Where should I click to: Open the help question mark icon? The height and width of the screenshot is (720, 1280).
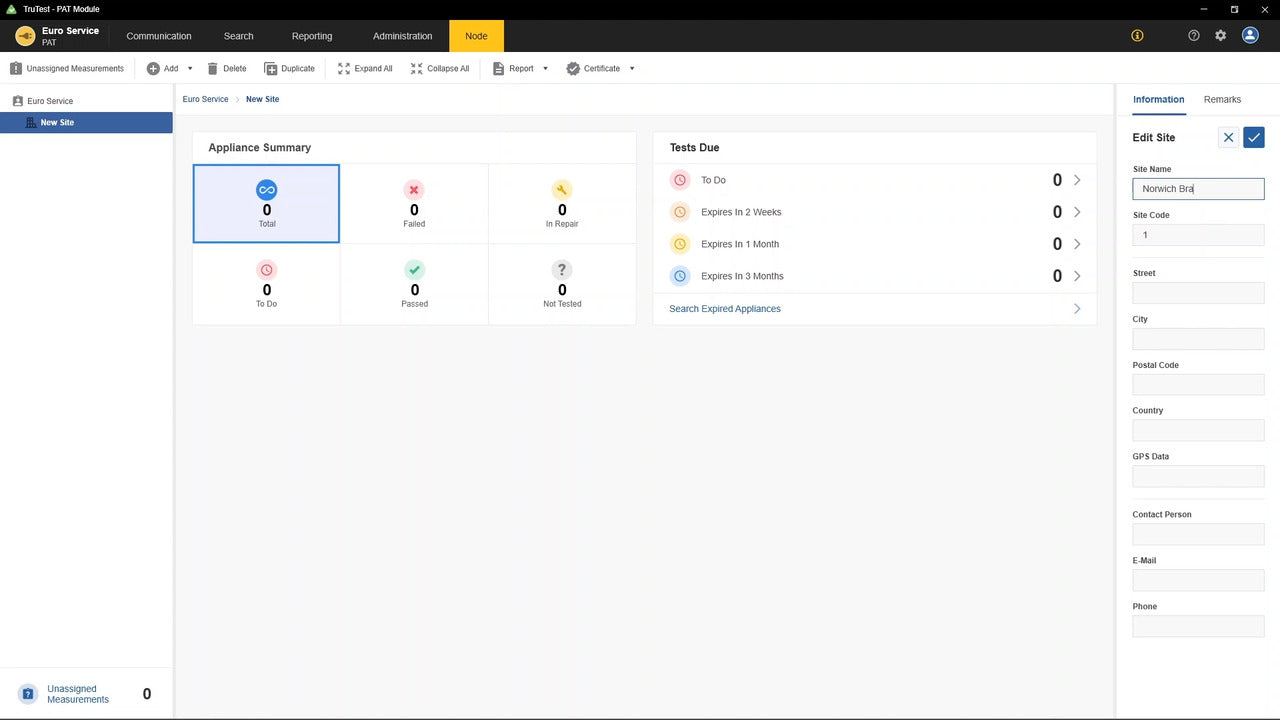(1193, 36)
